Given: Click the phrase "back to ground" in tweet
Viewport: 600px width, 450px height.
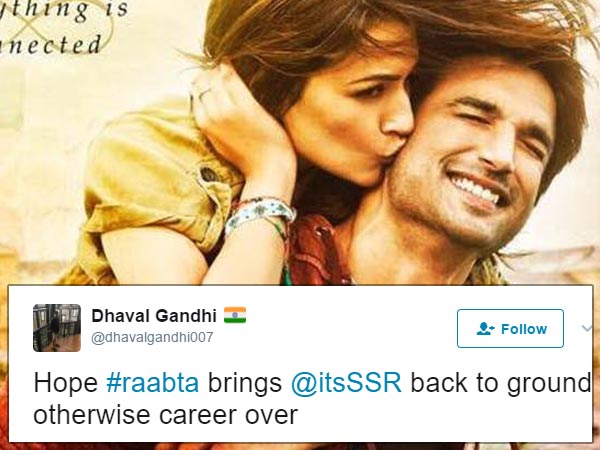Looking at the screenshot, I should click(x=501, y=384).
